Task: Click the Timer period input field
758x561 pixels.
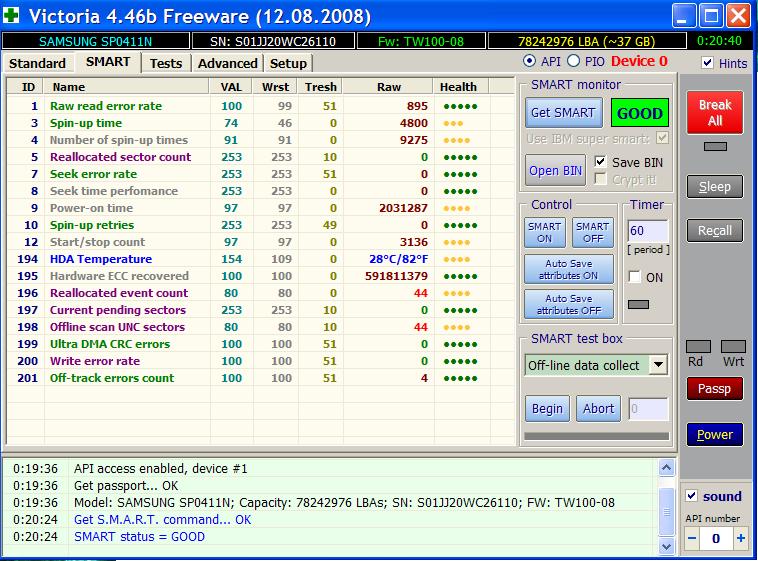Action: 647,231
